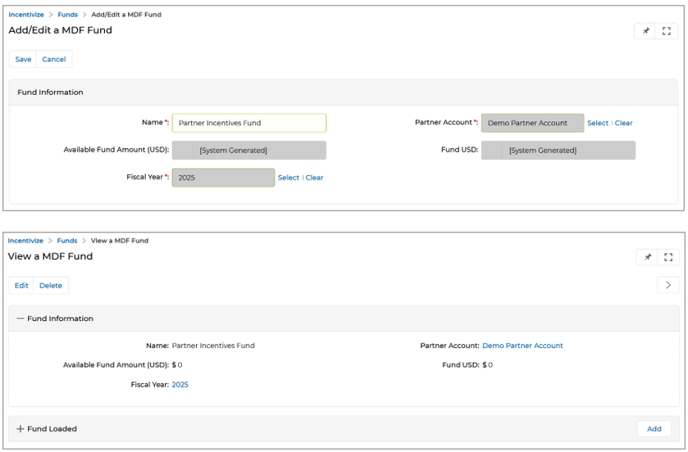
Task: Expand Add/Edit a MDF Fund to fullscreen
Action: [x=667, y=31]
